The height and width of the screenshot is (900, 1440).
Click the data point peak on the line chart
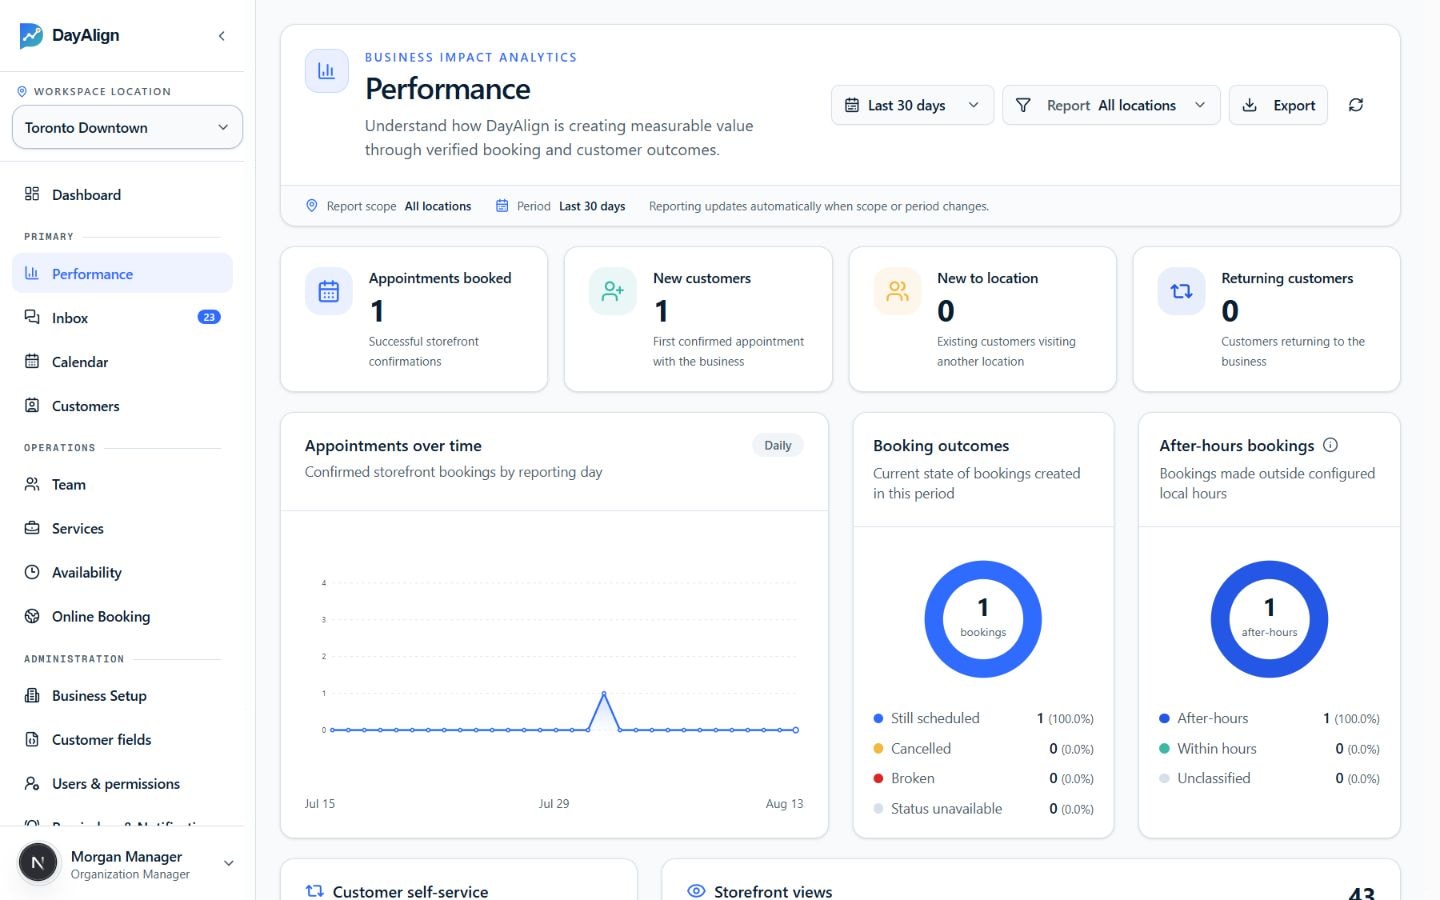pyautogui.click(x=604, y=693)
